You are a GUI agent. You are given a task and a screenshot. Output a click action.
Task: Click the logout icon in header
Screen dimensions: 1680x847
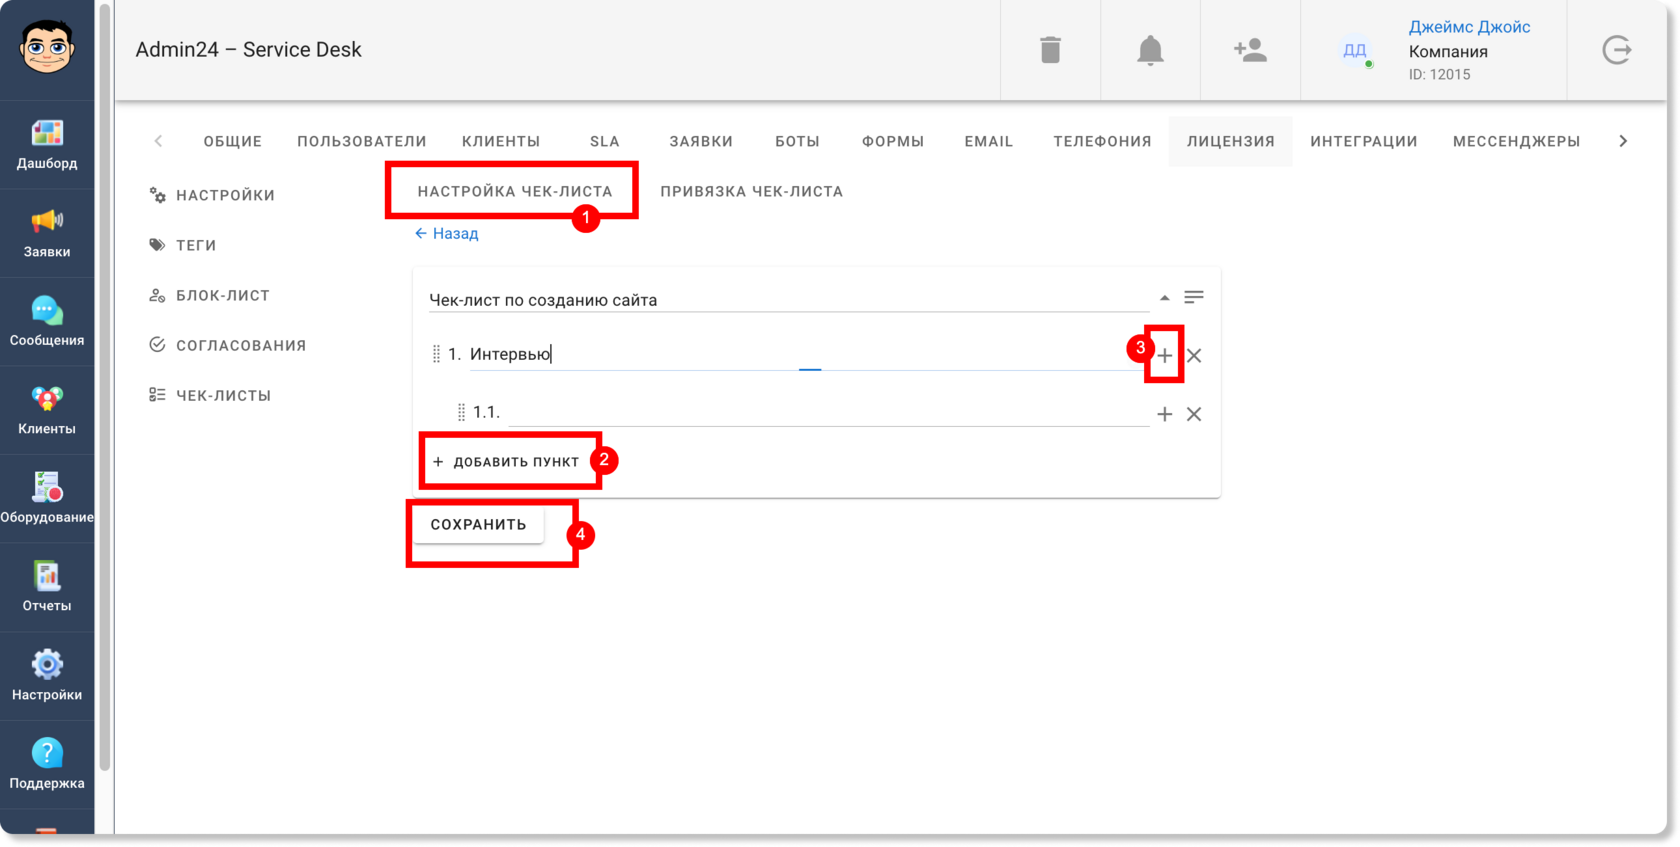pyautogui.click(x=1617, y=50)
